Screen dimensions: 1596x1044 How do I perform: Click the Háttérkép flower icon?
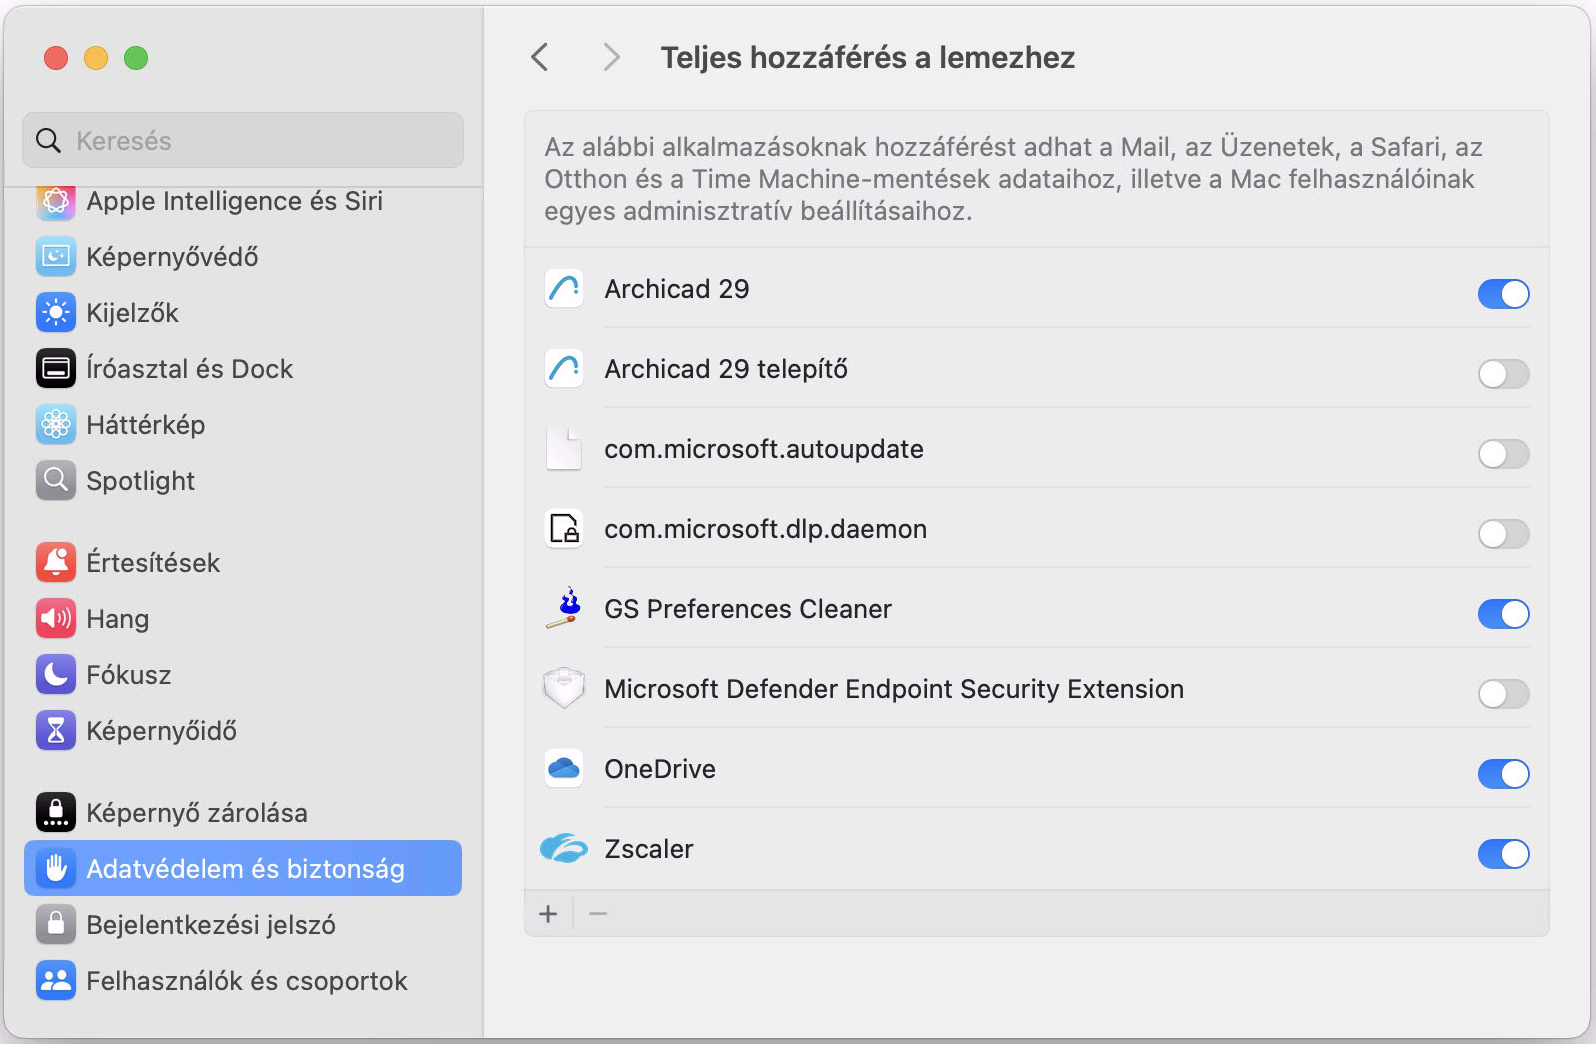click(x=56, y=425)
